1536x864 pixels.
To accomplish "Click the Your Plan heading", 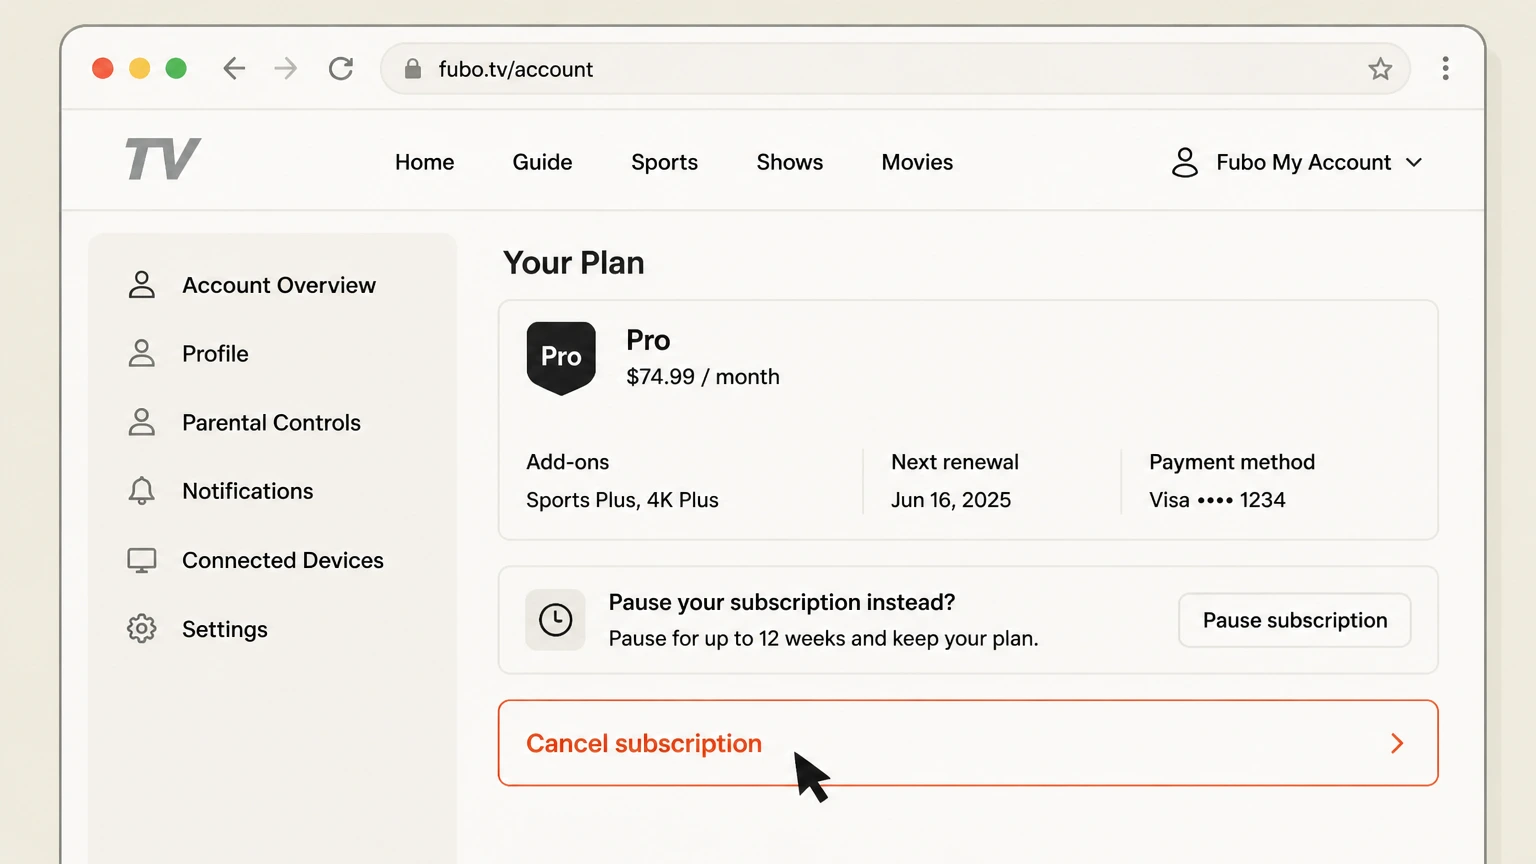I will click(x=574, y=263).
